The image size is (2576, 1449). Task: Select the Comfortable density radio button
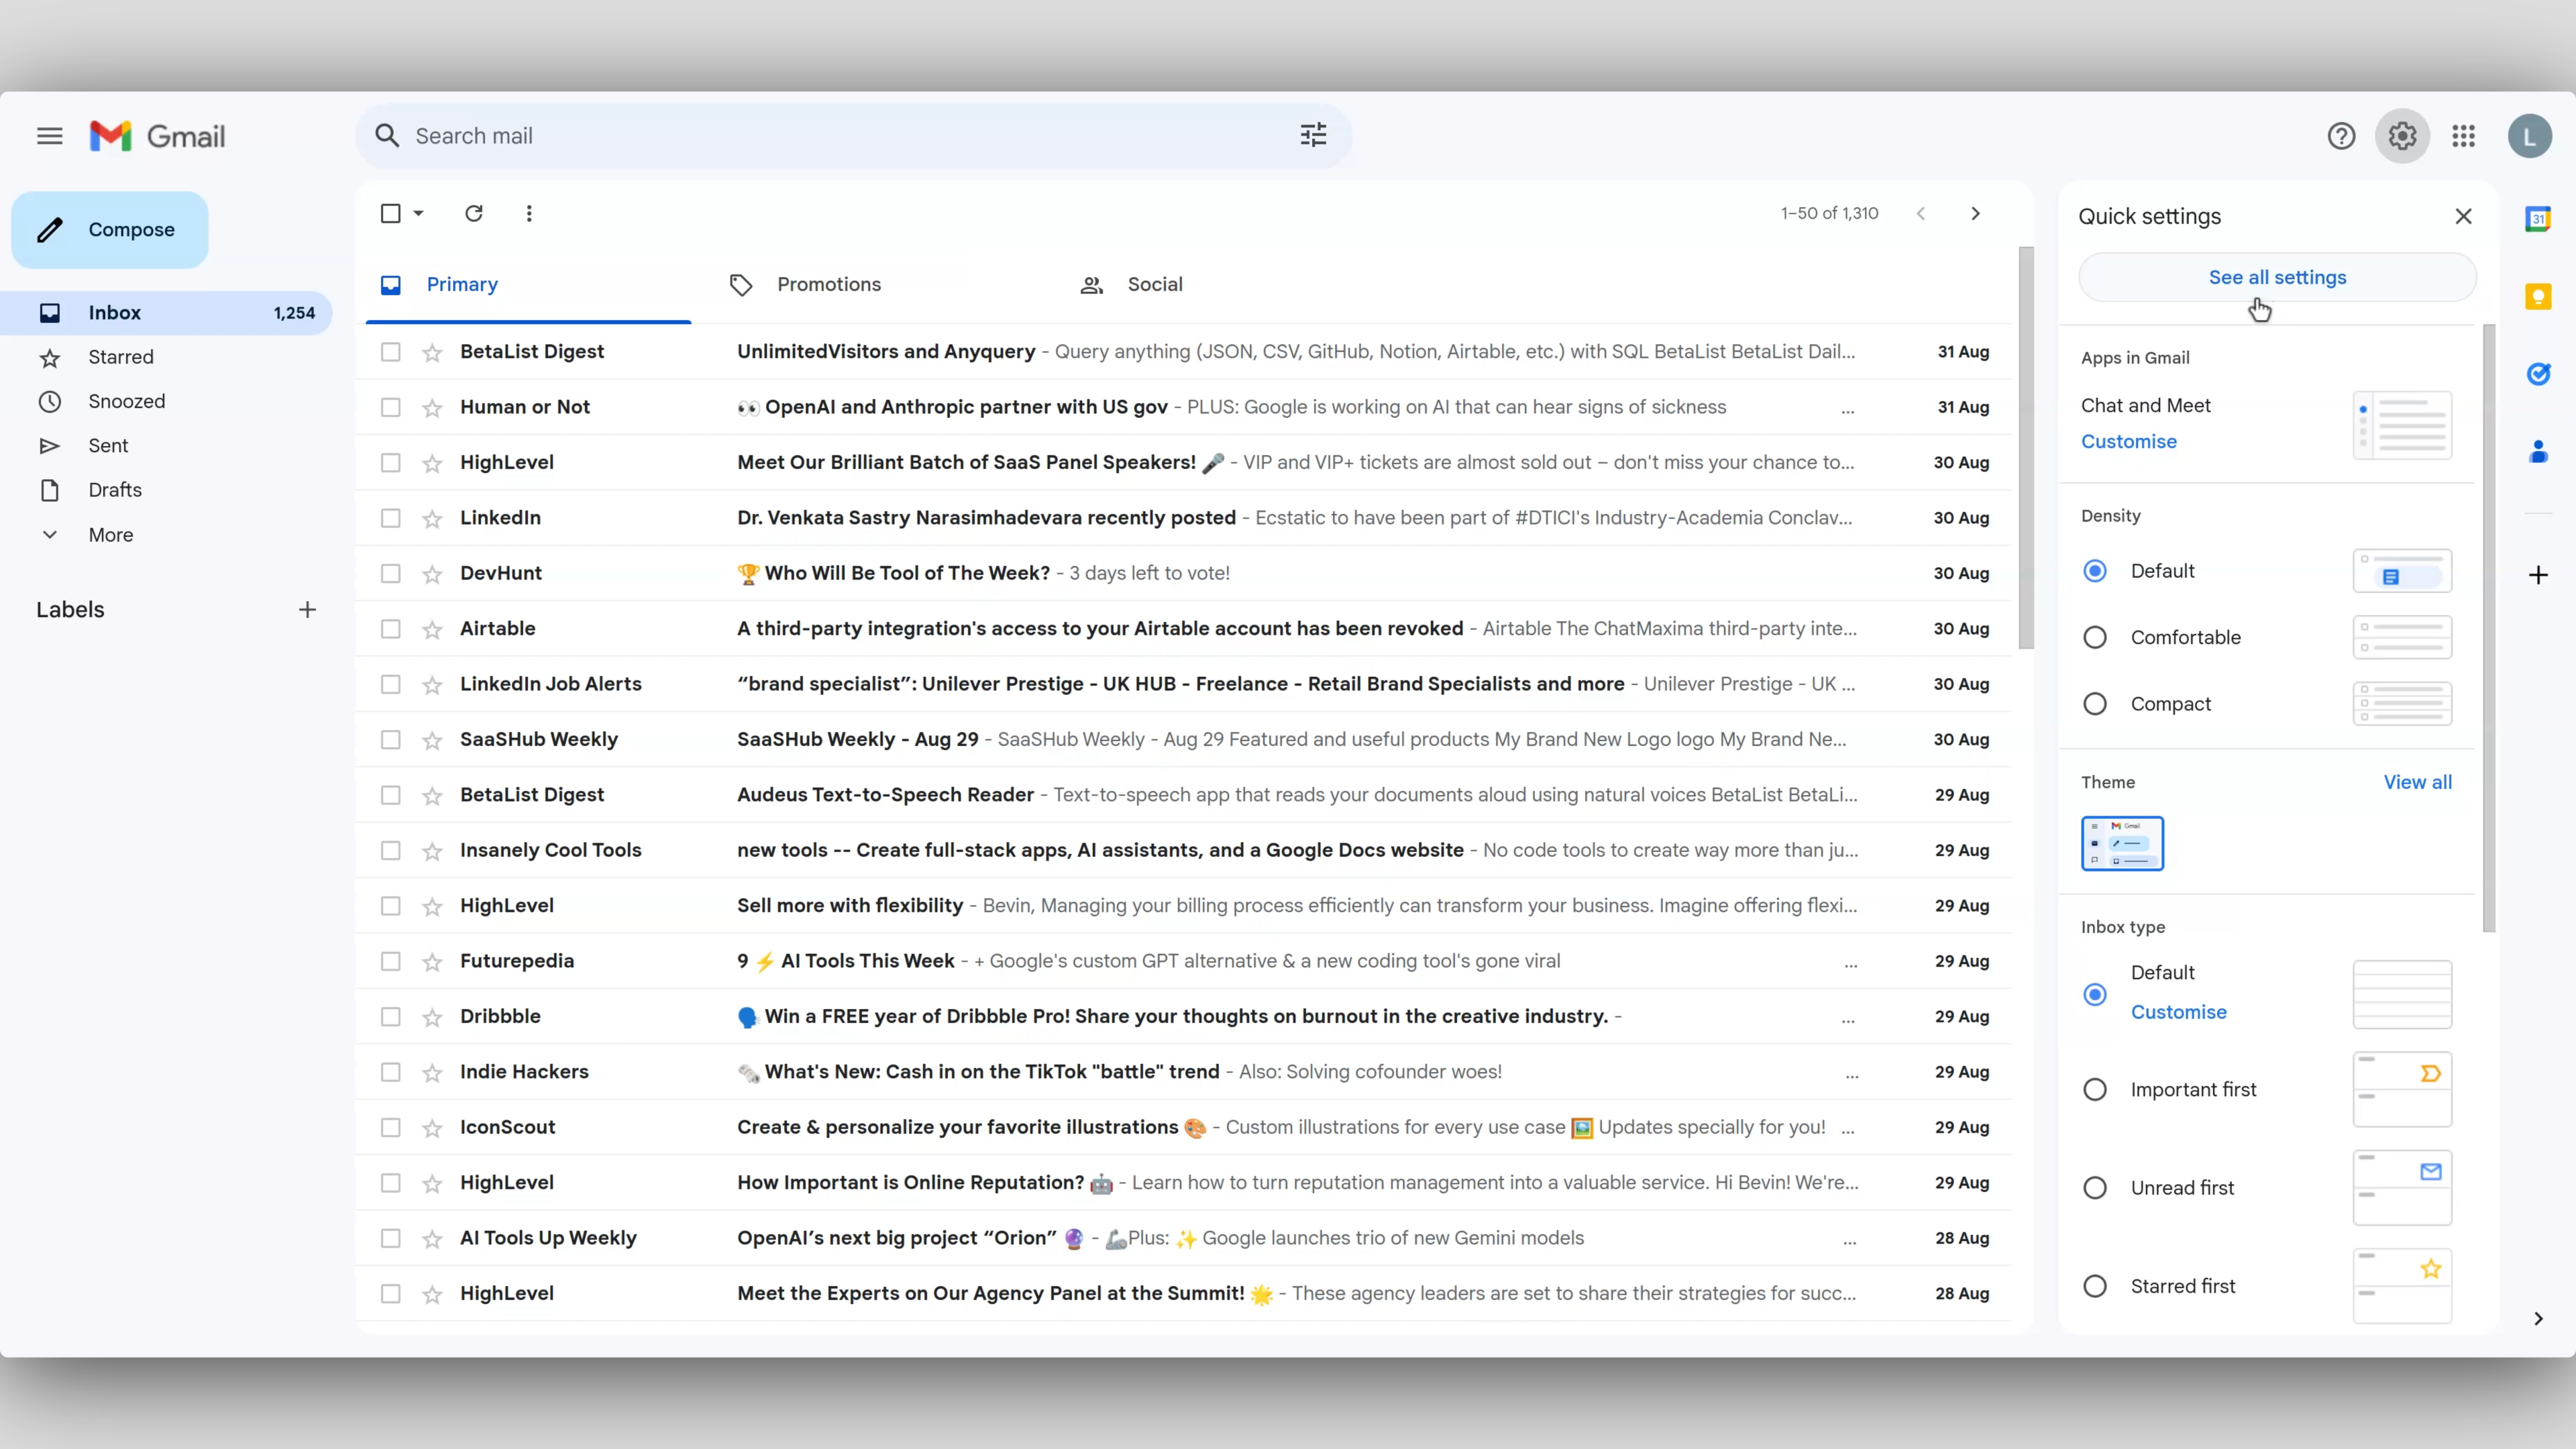(x=2095, y=637)
